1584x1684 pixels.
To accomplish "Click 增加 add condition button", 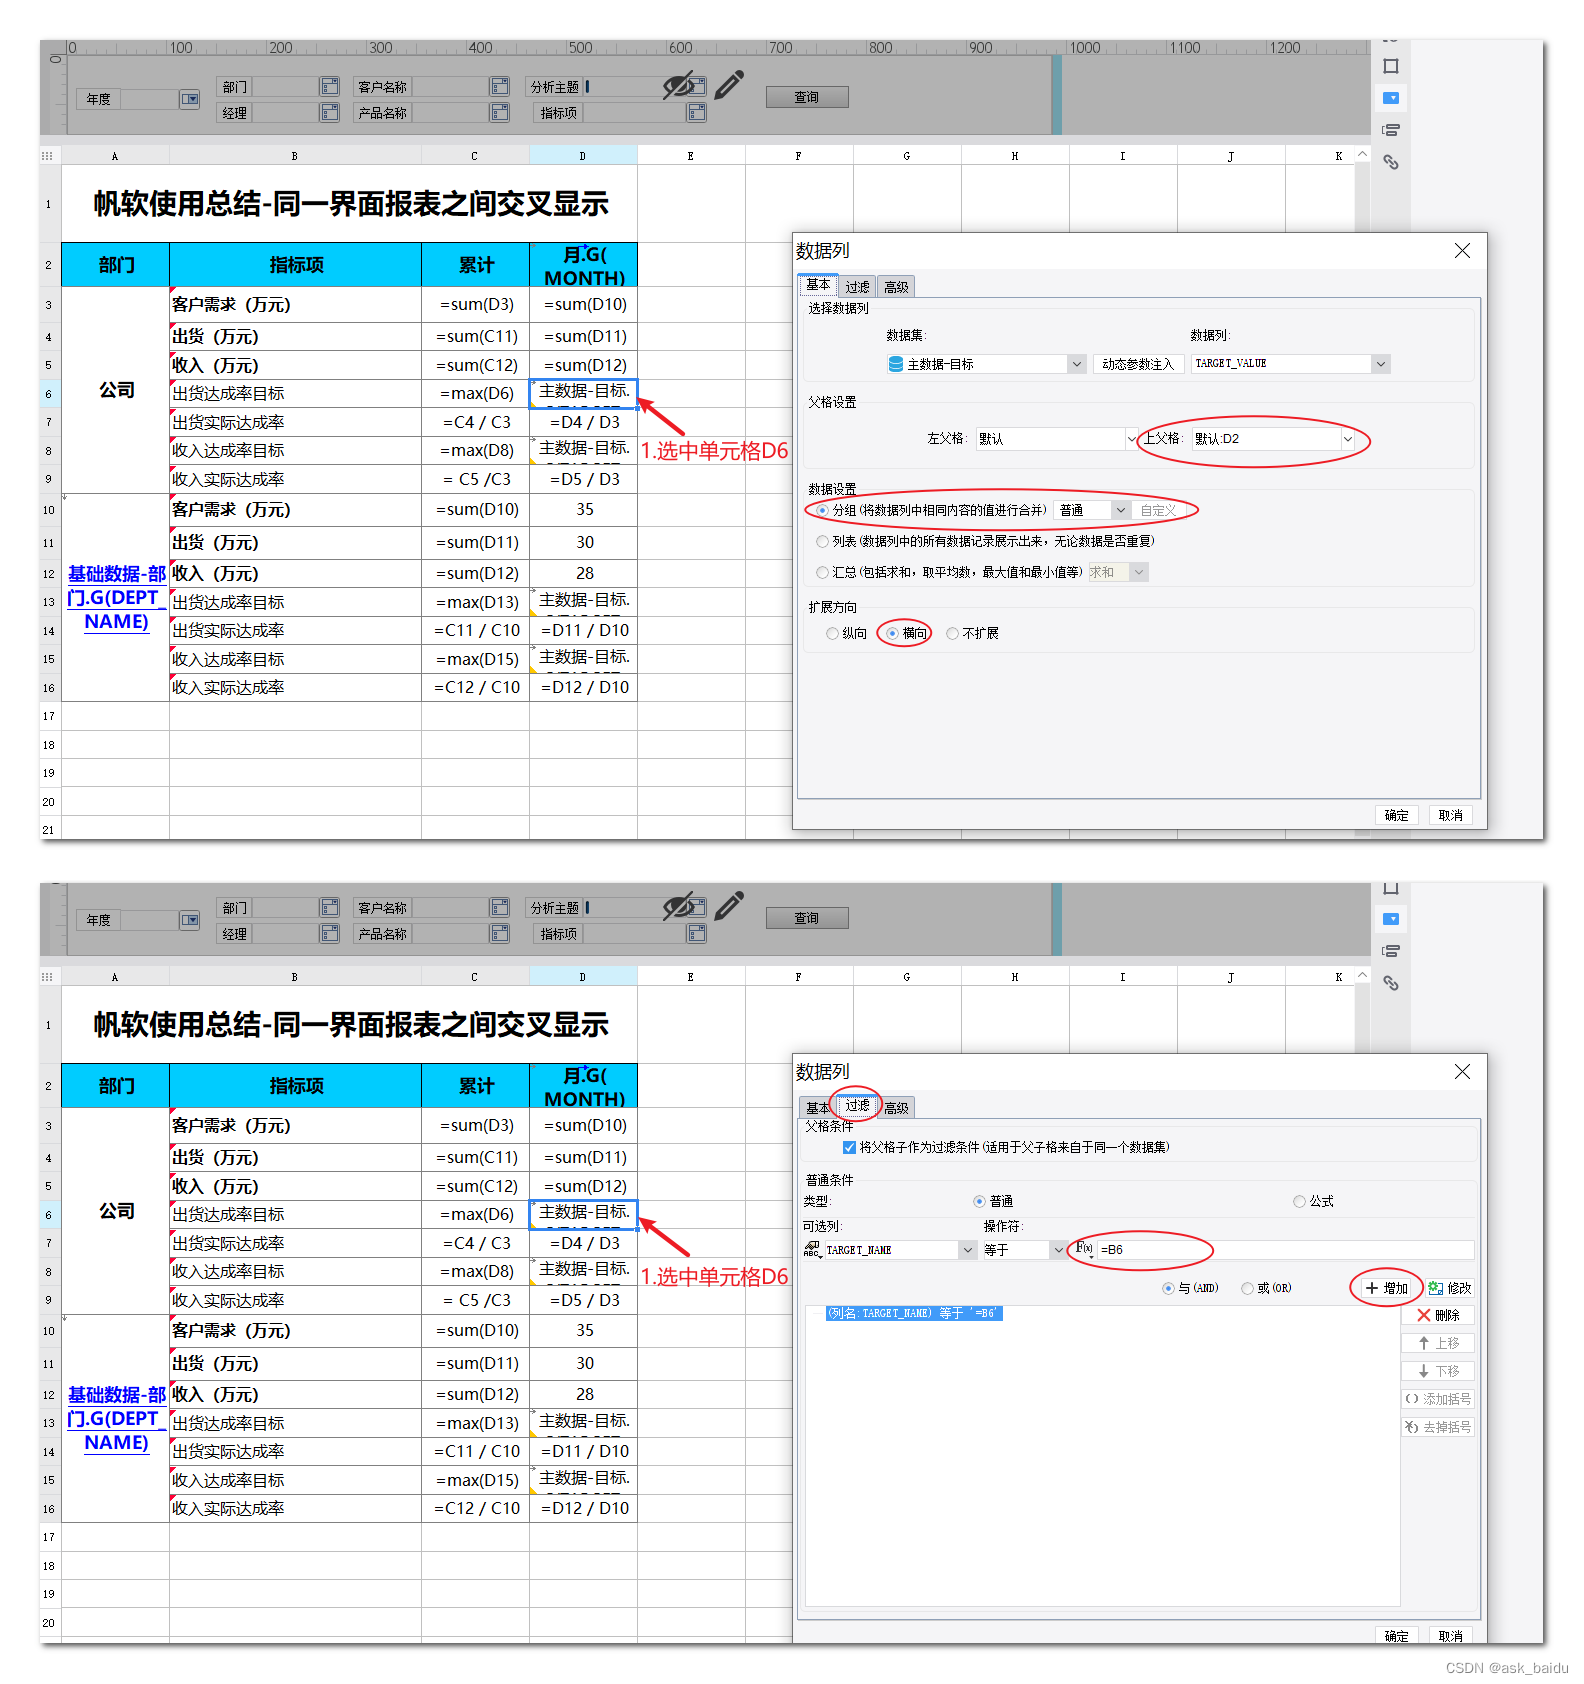I will pos(1386,1288).
